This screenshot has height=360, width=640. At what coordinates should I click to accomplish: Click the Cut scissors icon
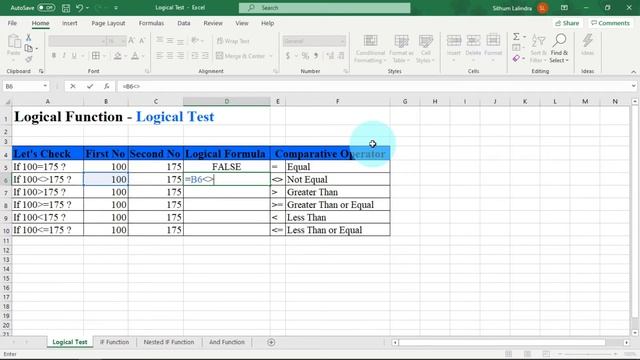[x=29, y=38]
